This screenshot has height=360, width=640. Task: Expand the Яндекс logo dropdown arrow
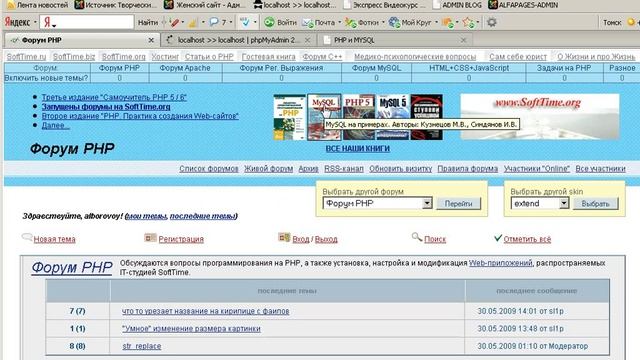click(35, 22)
